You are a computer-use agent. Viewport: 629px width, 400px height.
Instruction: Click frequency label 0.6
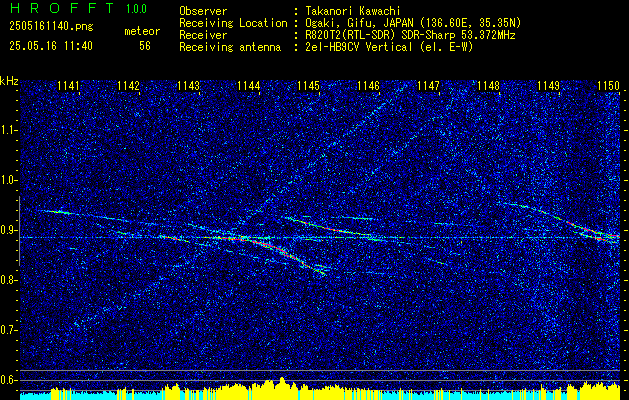tap(8, 380)
